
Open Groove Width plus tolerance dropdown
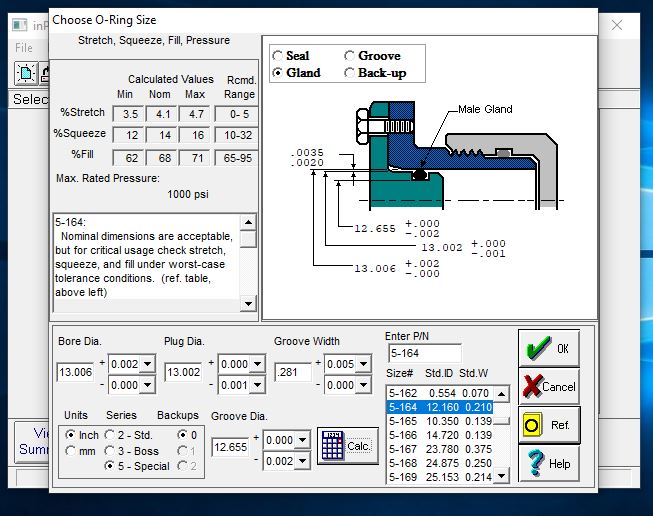click(x=364, y=364)
